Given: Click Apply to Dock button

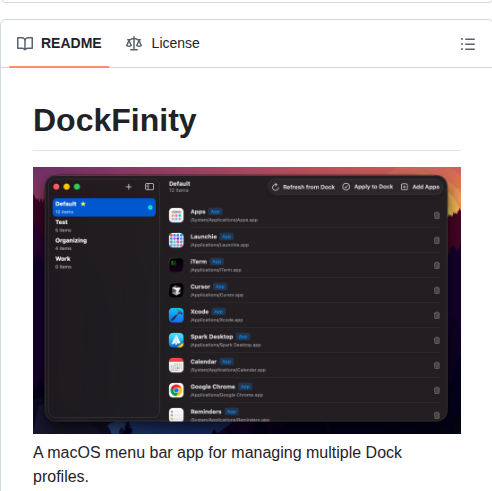Looking at the screenshot, I should (368, 187).
